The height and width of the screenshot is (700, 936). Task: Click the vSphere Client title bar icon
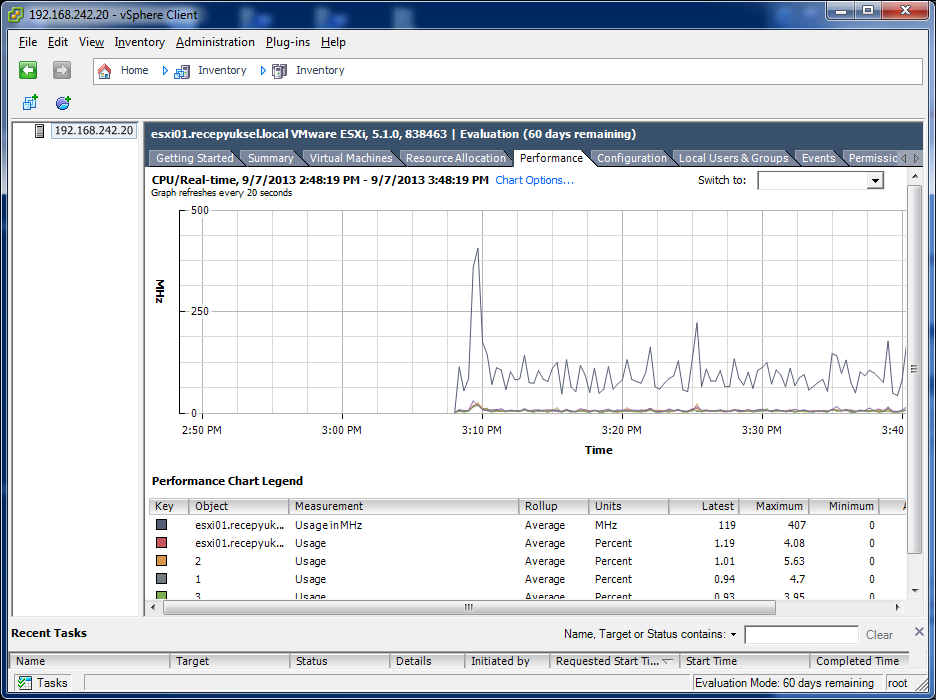coord(16,14)
